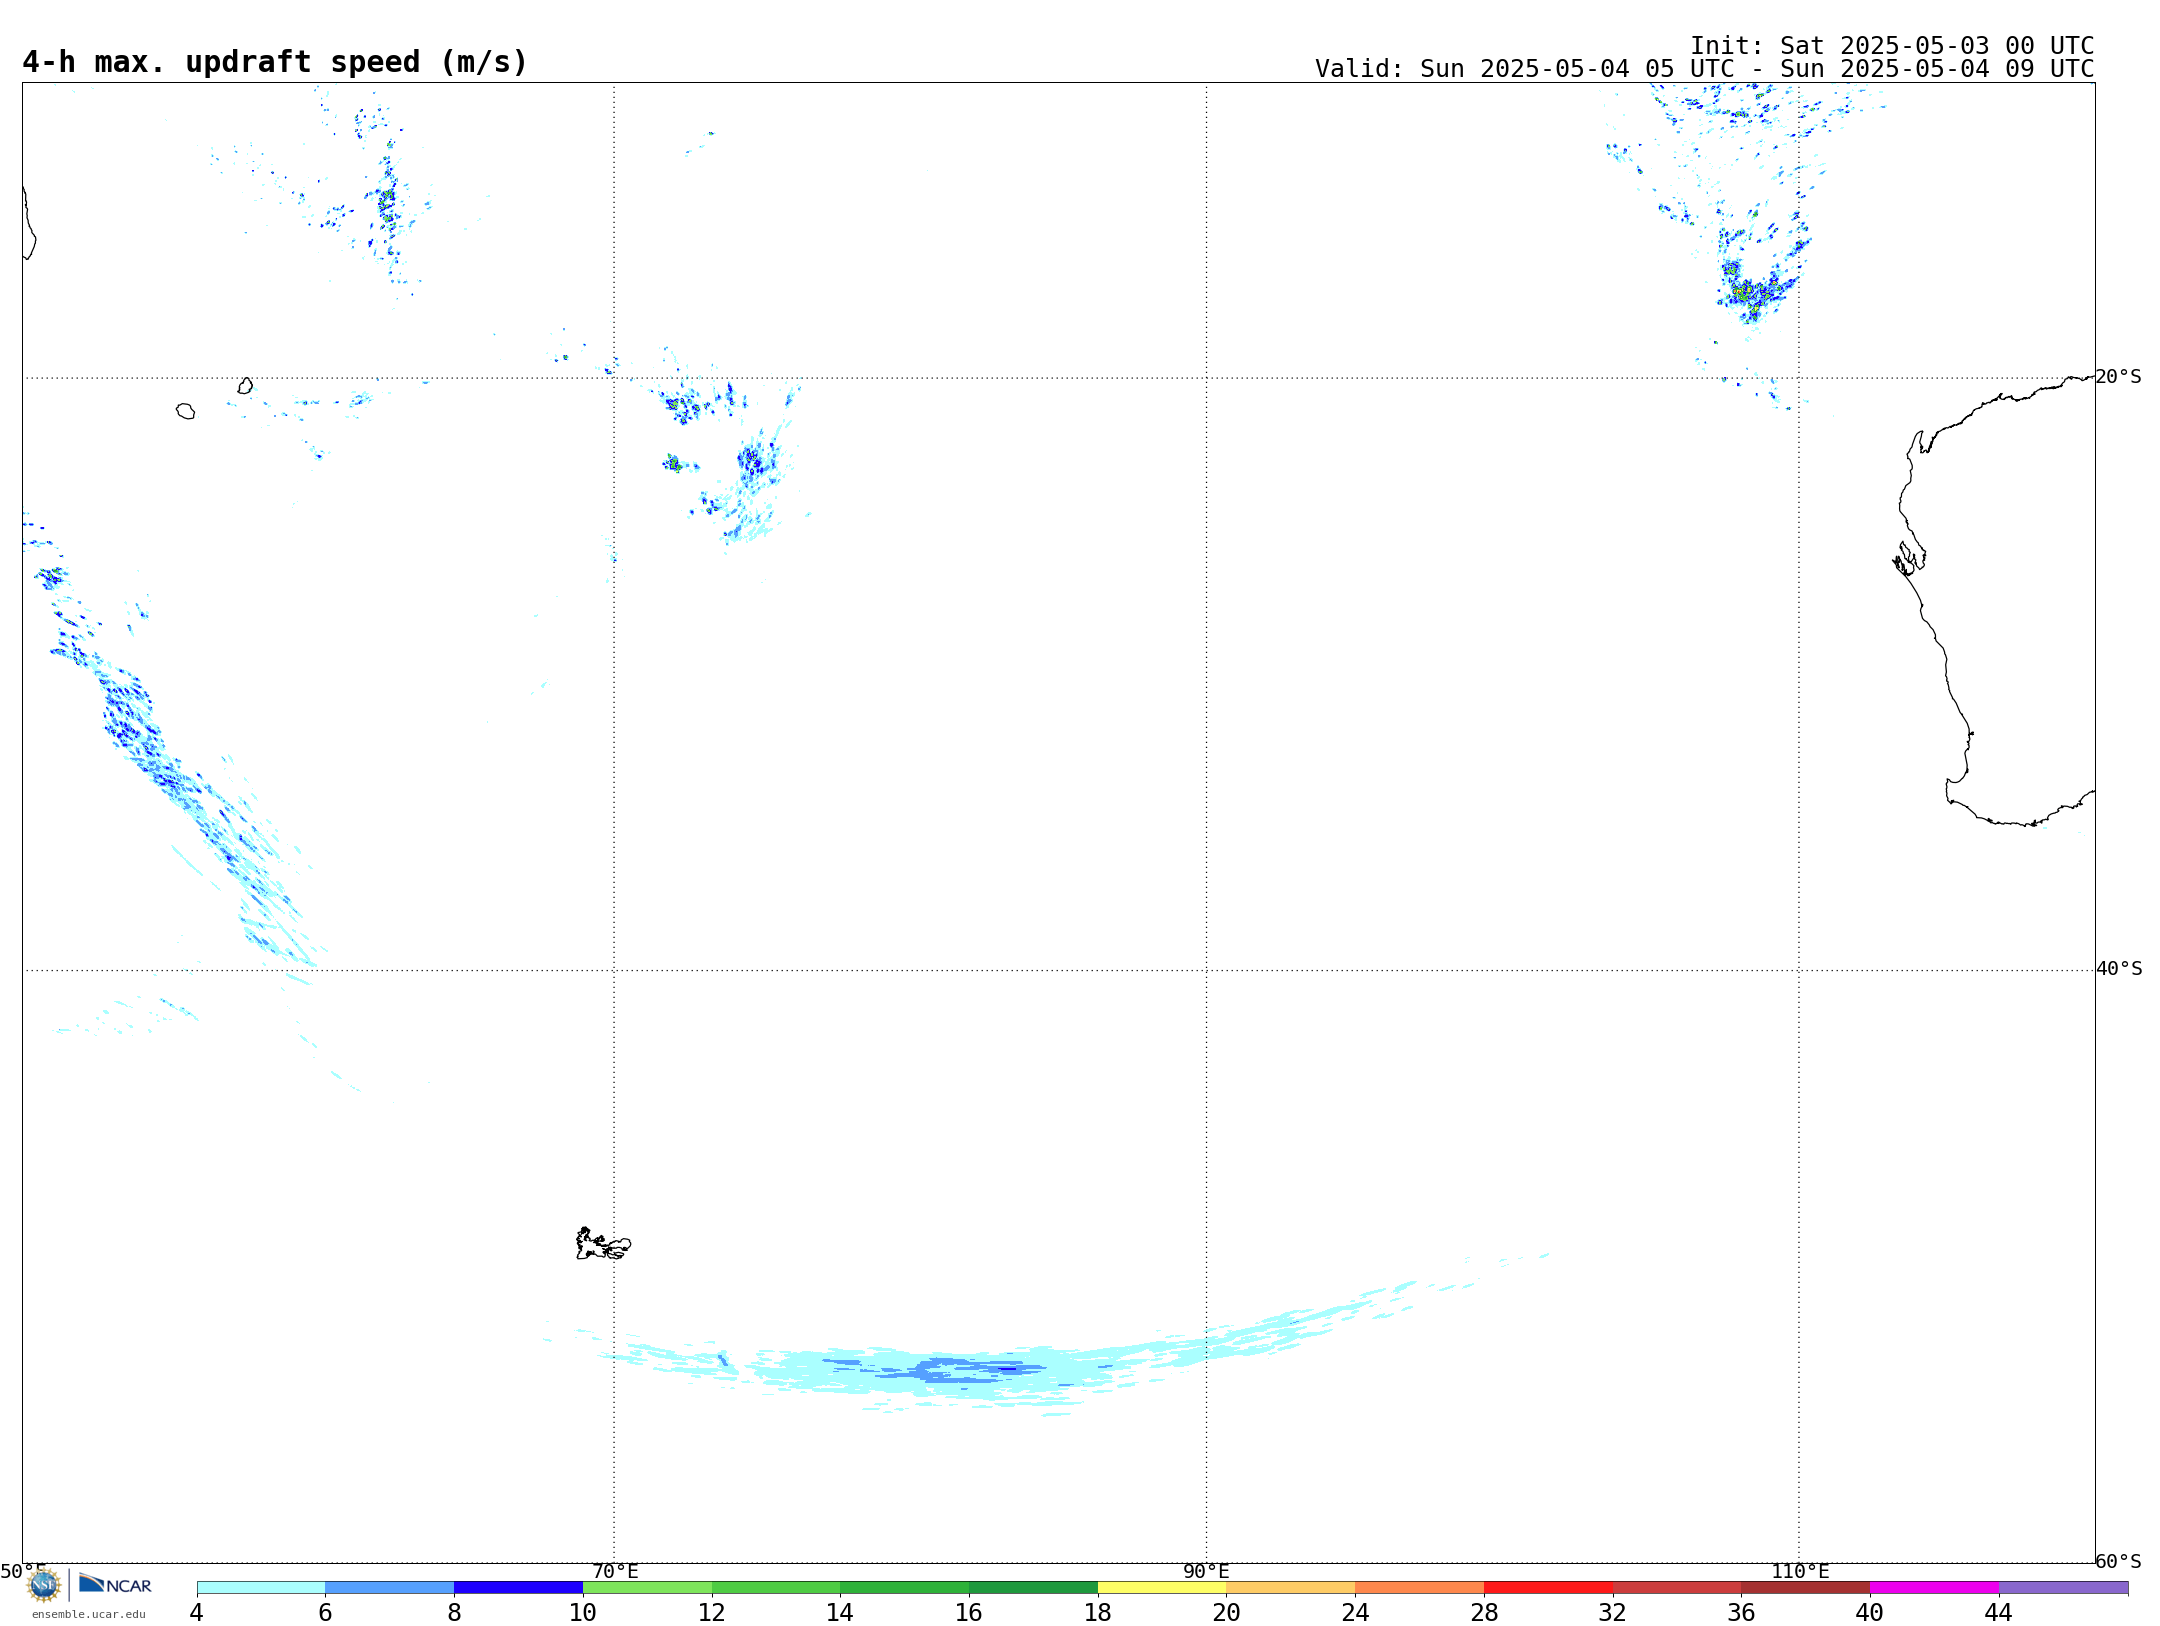
Task: Click the green 12-14 colorbar swatch
Action: pyautogui.click(x=776, y=1588)
